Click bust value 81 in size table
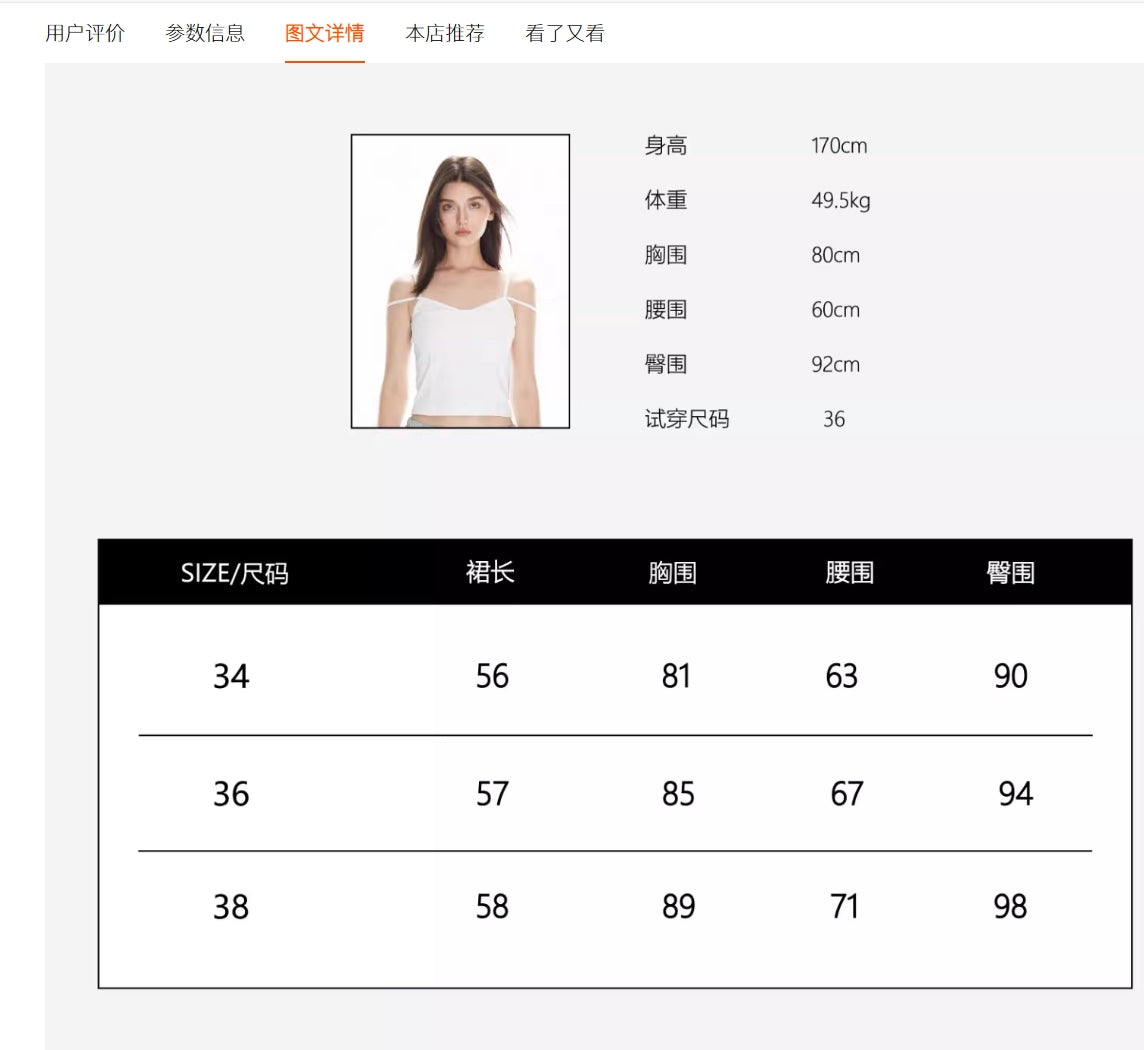This screenshot has height=1050, width=1144. pyautogui.click(x=676, y=677)
